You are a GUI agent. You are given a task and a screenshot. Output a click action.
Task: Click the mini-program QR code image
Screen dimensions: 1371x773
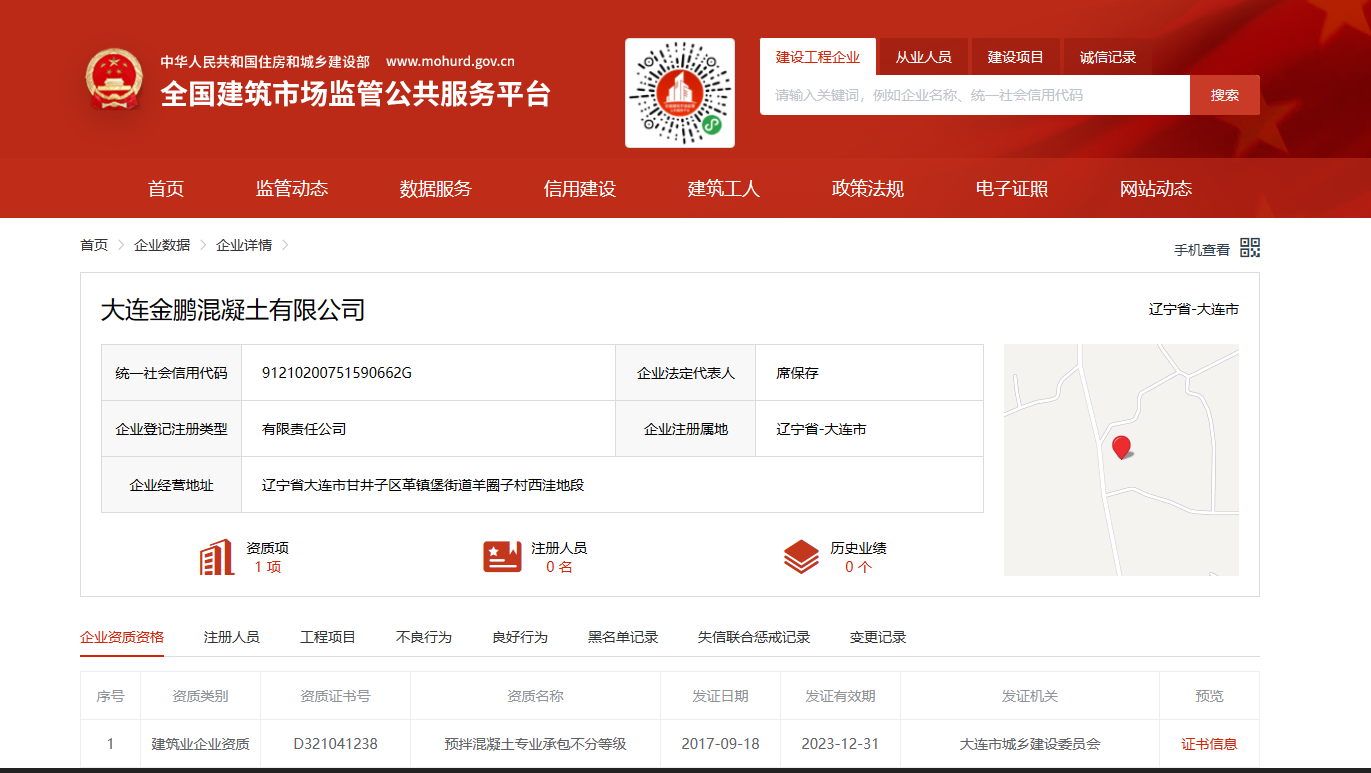[680, 93]
